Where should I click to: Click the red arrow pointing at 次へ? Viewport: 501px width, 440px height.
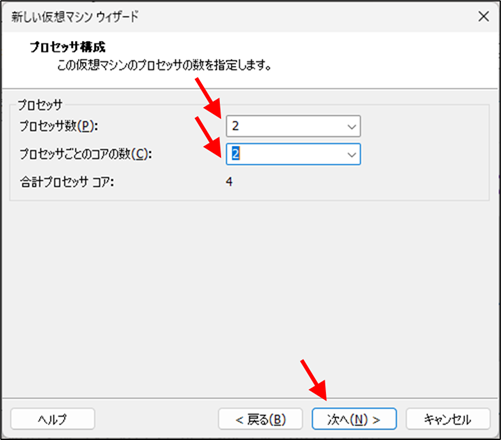(314, 380)
